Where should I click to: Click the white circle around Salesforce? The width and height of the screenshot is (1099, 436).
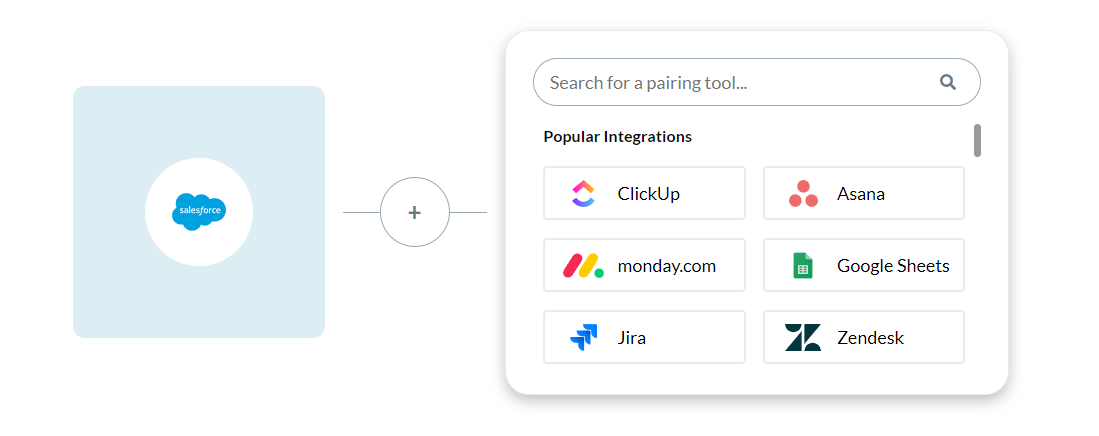click(199, 212)
